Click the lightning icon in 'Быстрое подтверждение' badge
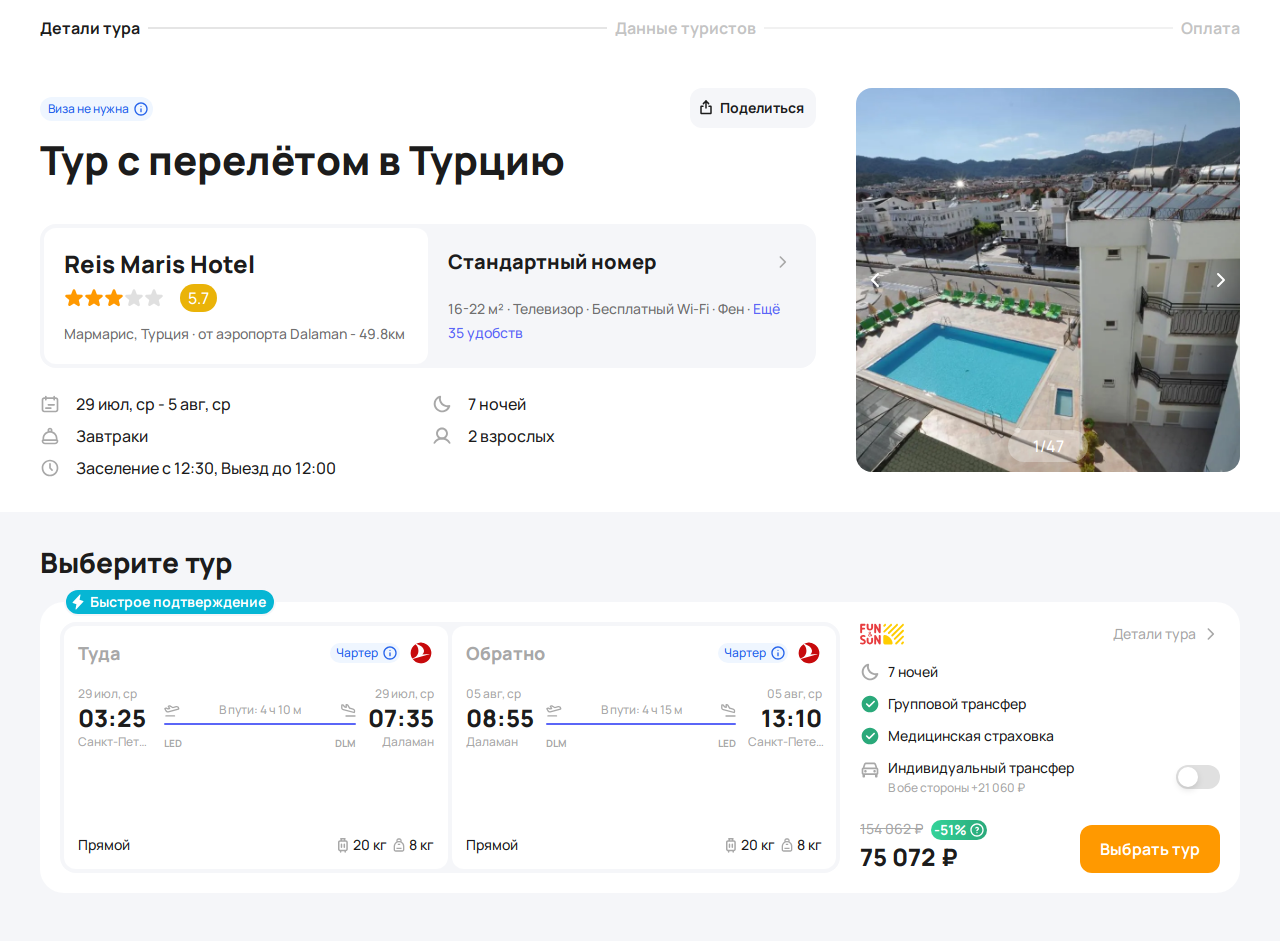The width and height of the screenshot is (1280, 941). coord(78,602)
